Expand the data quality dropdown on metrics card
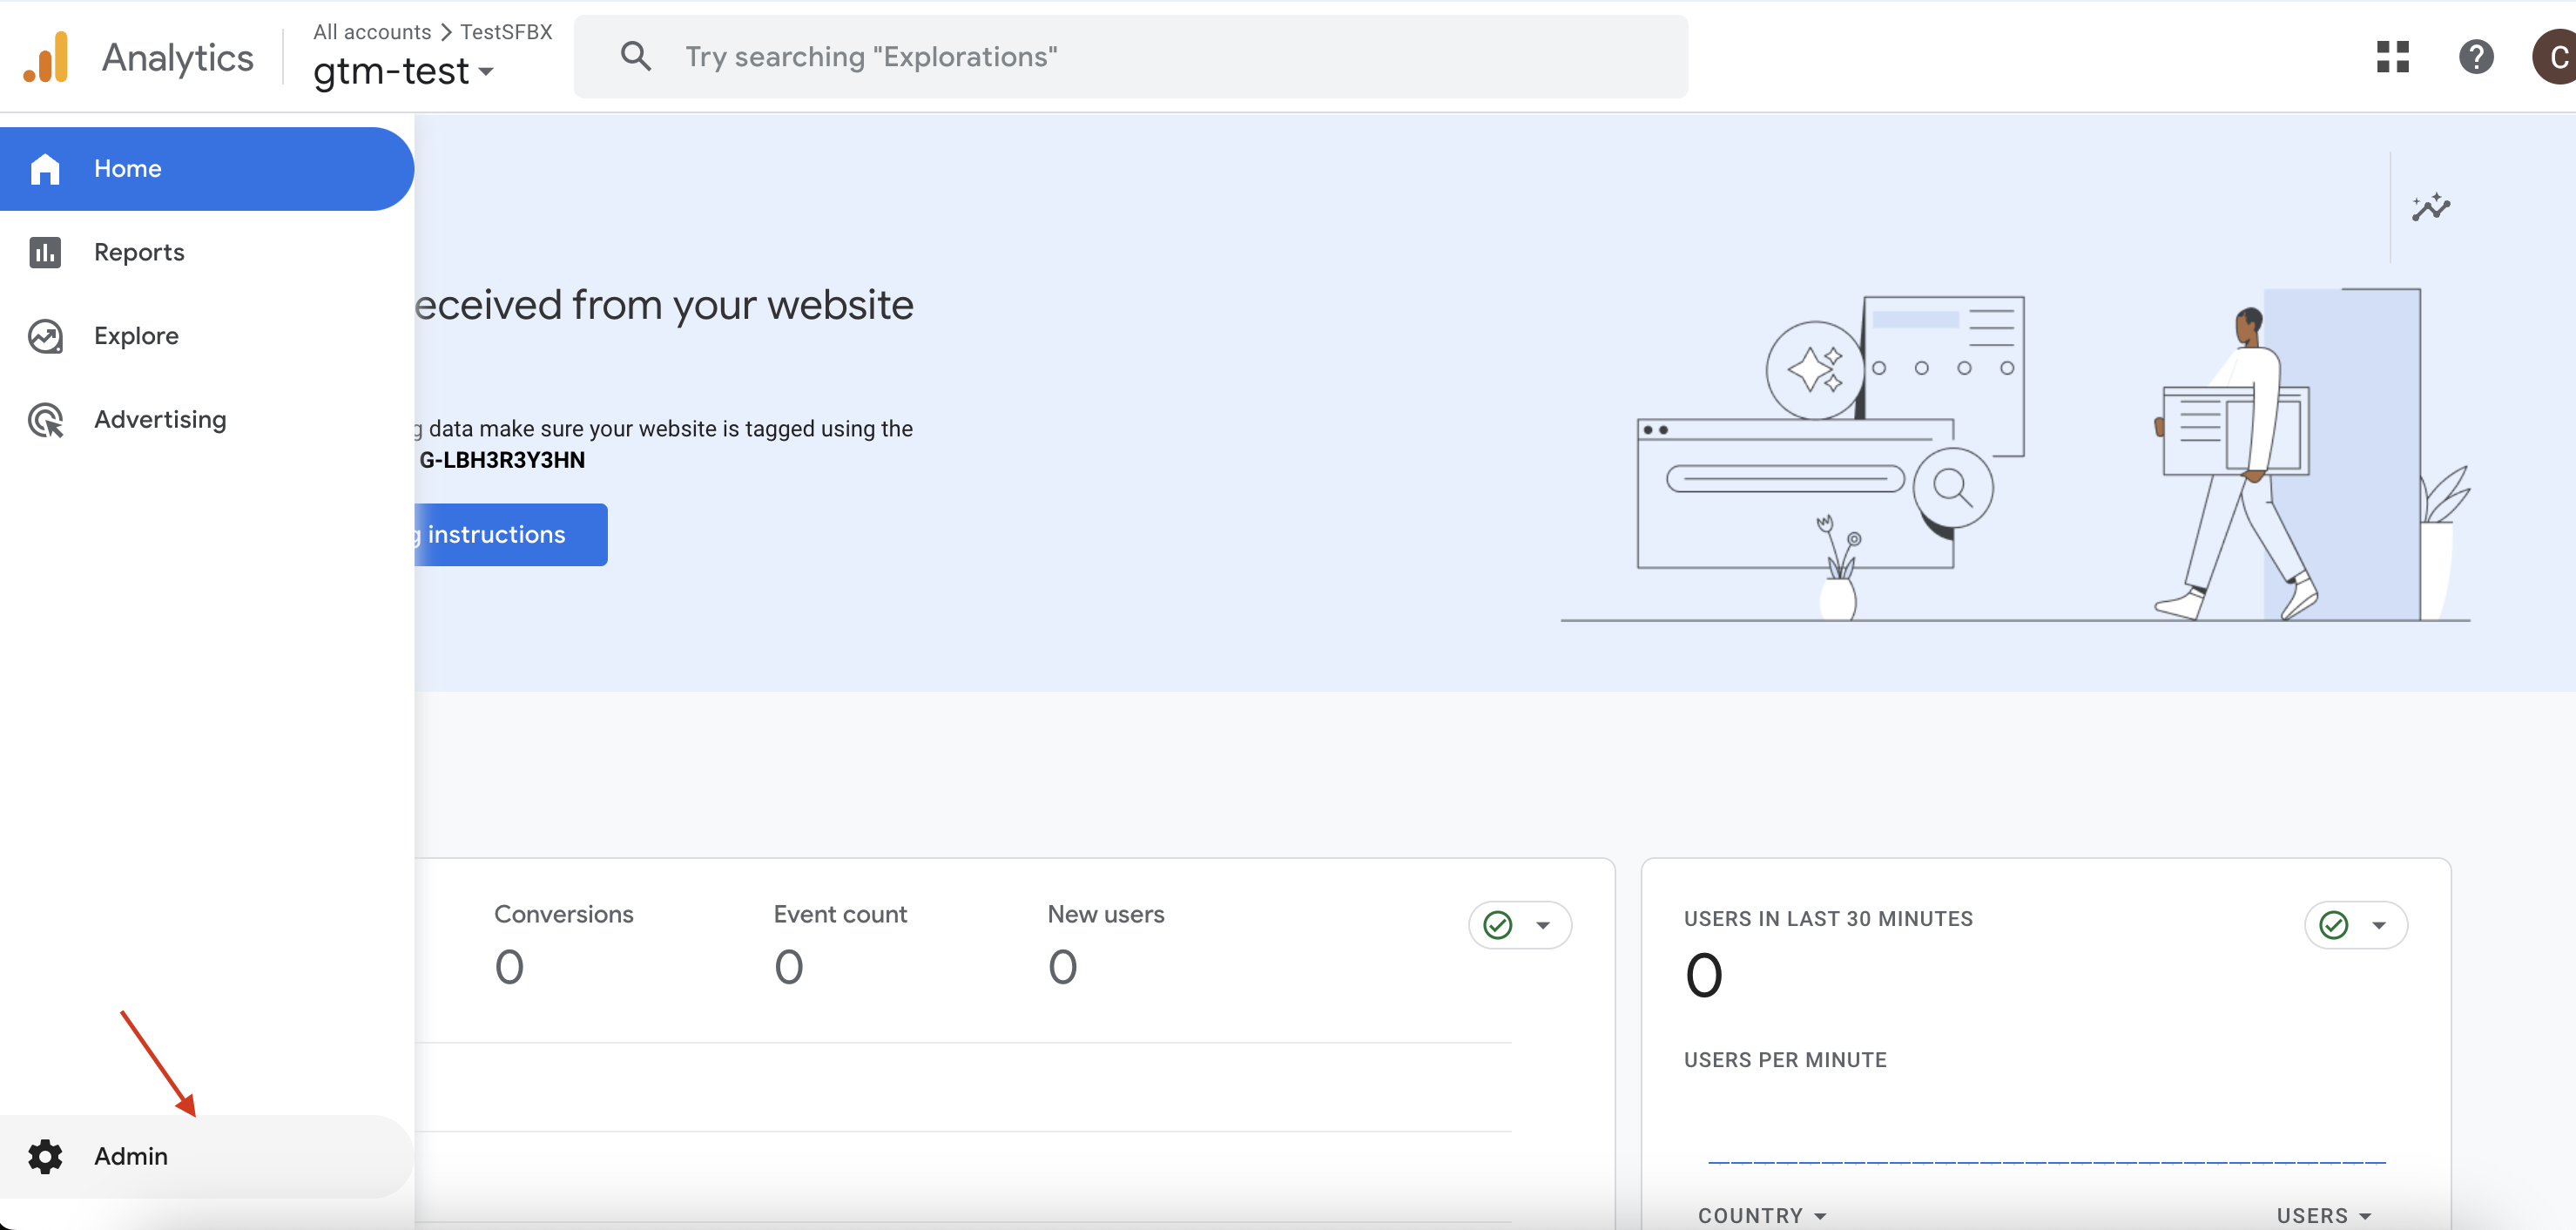Viewport: 2576px width, 1230px height. [1542, 925]
